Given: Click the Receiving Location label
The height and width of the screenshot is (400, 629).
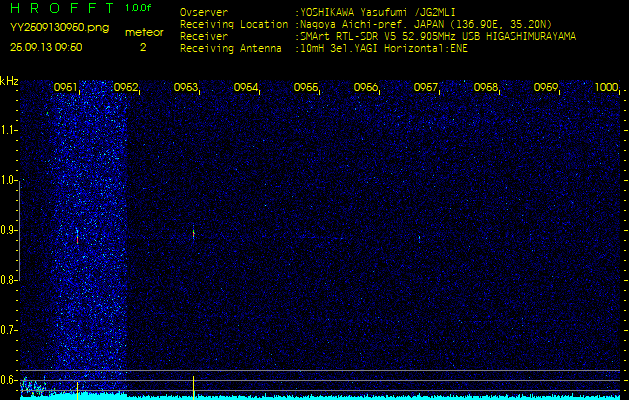Looking at the screenshot, I should point(234,24).
